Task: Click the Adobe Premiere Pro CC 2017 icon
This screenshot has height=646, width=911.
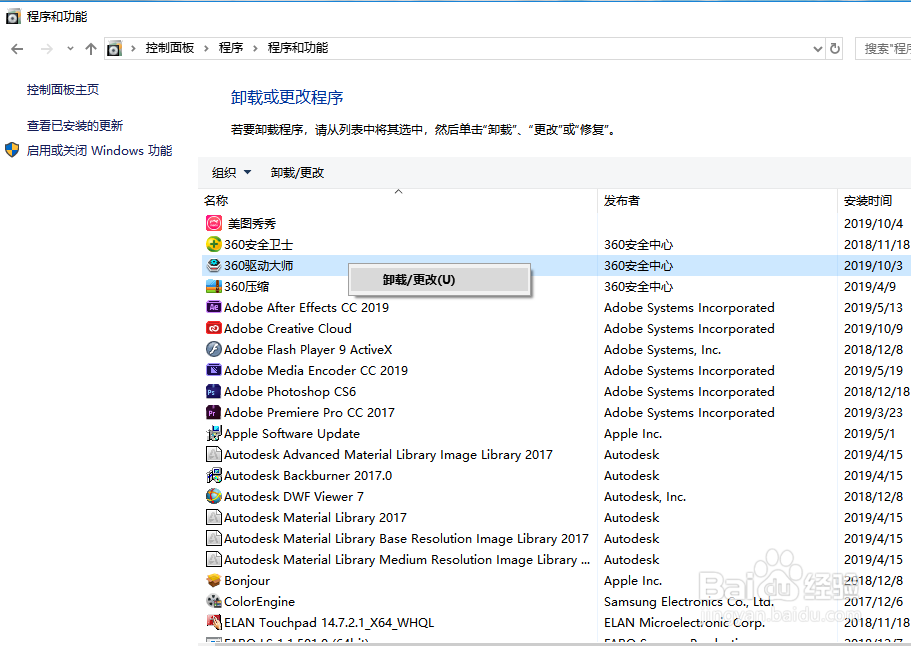Action: (x=214, y=412)
